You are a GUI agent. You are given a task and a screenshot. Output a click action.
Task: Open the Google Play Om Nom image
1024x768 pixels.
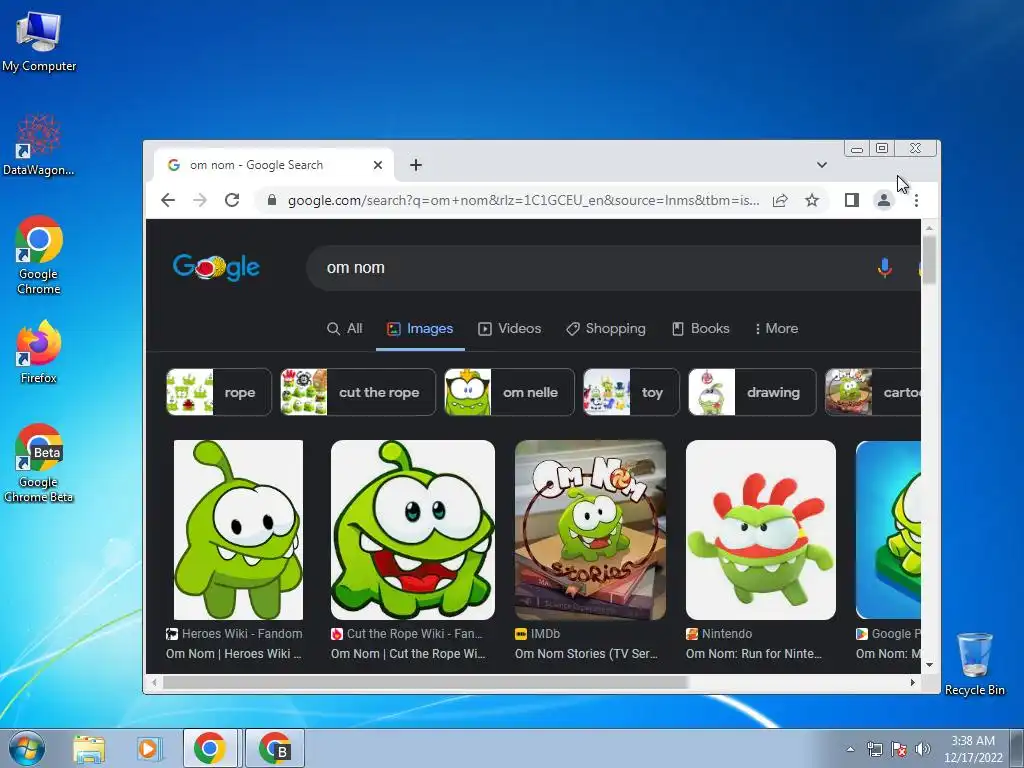(888, 530)
